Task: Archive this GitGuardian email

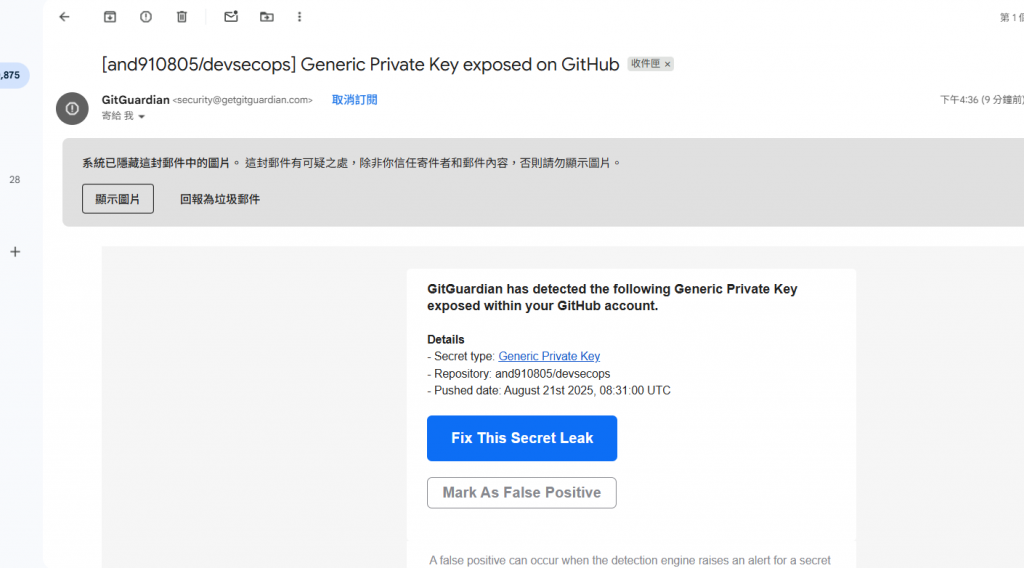Action: [x=110, y=17]
